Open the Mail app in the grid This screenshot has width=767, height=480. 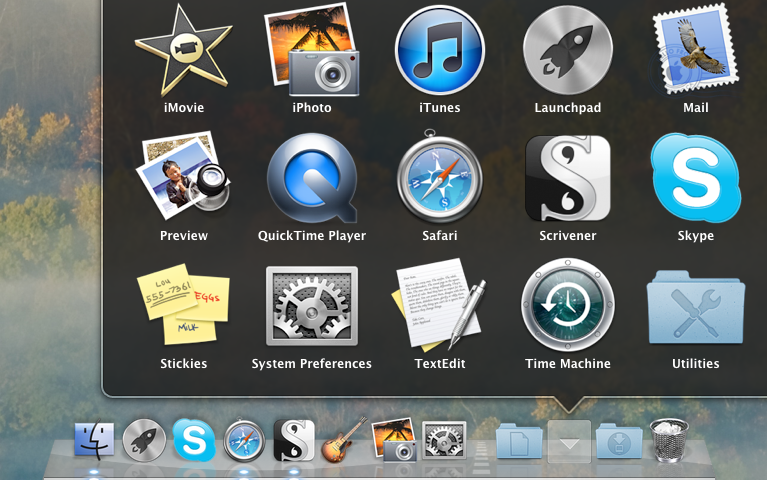point(695,49)
